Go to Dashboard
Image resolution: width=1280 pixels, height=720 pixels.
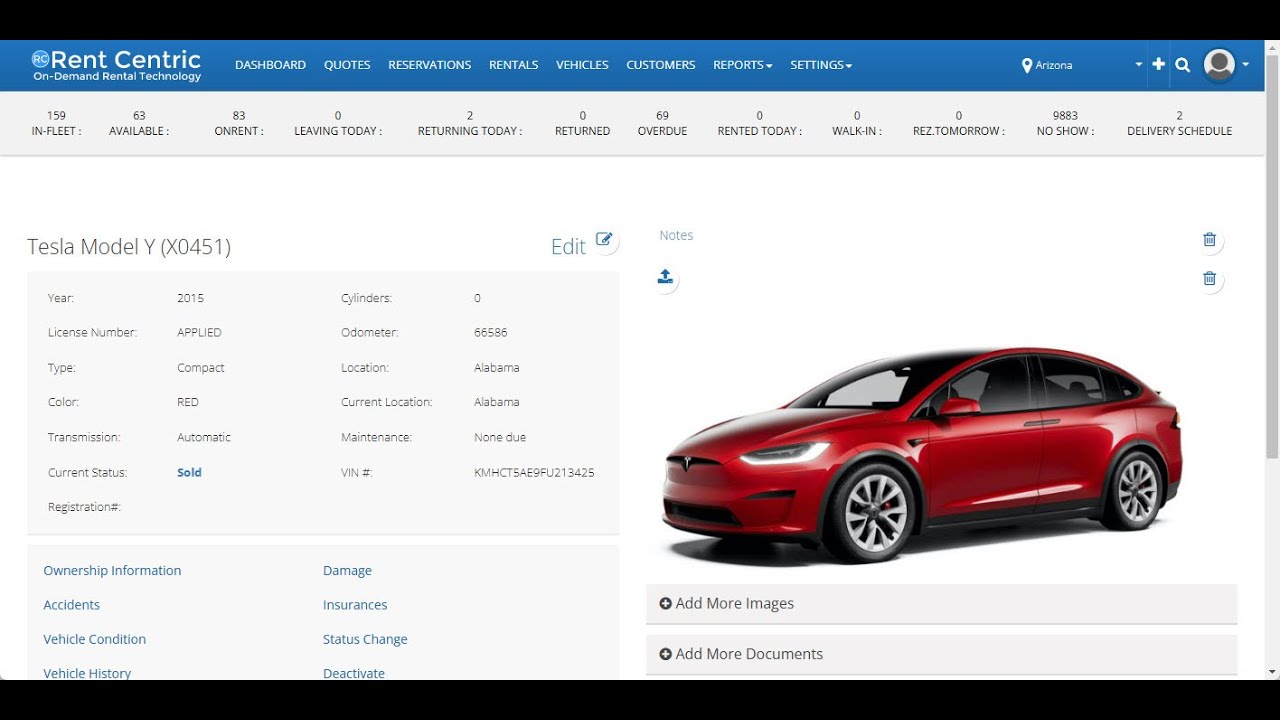pyautogui.click(x=270, y=65)
